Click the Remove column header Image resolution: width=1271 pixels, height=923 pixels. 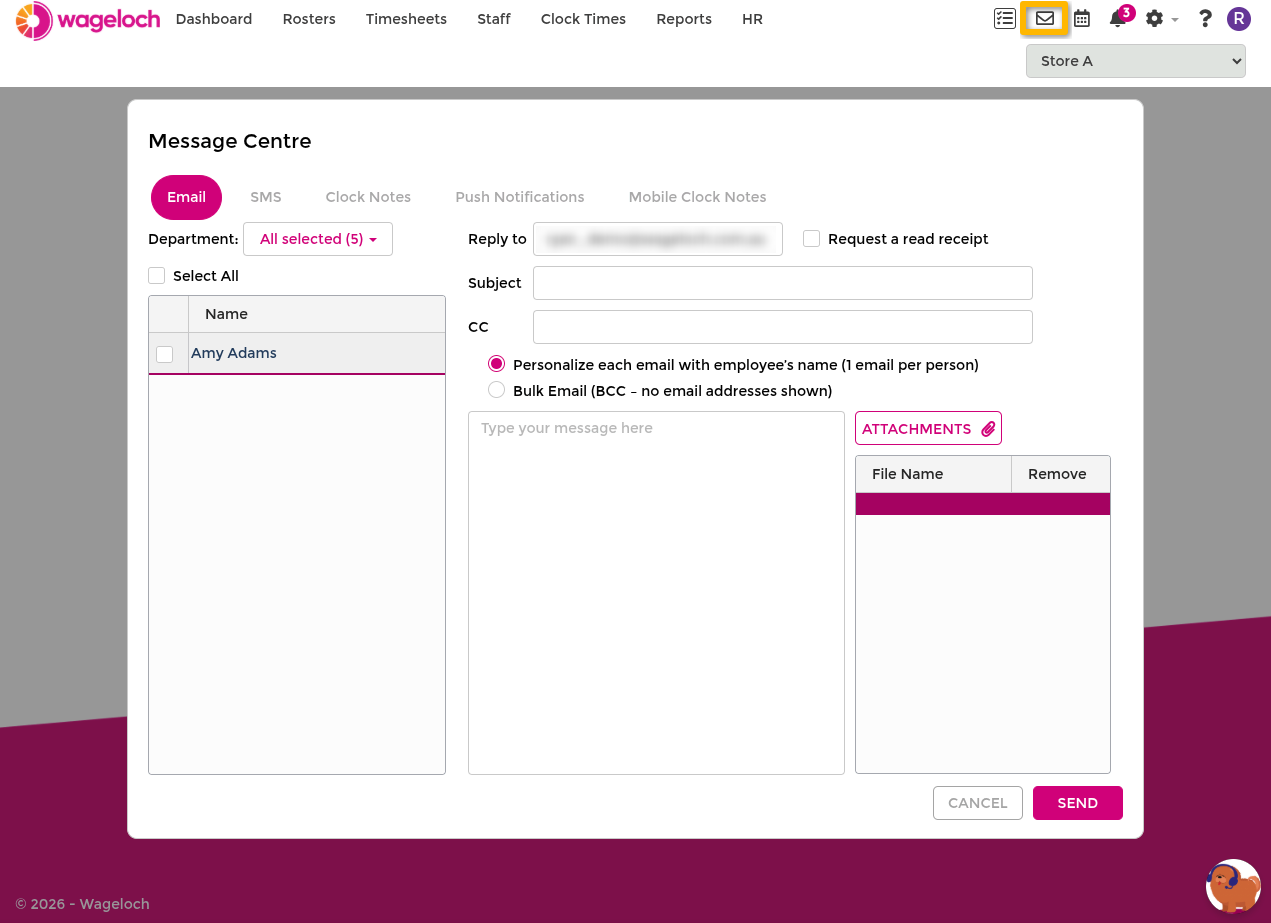coord(1061,474)
